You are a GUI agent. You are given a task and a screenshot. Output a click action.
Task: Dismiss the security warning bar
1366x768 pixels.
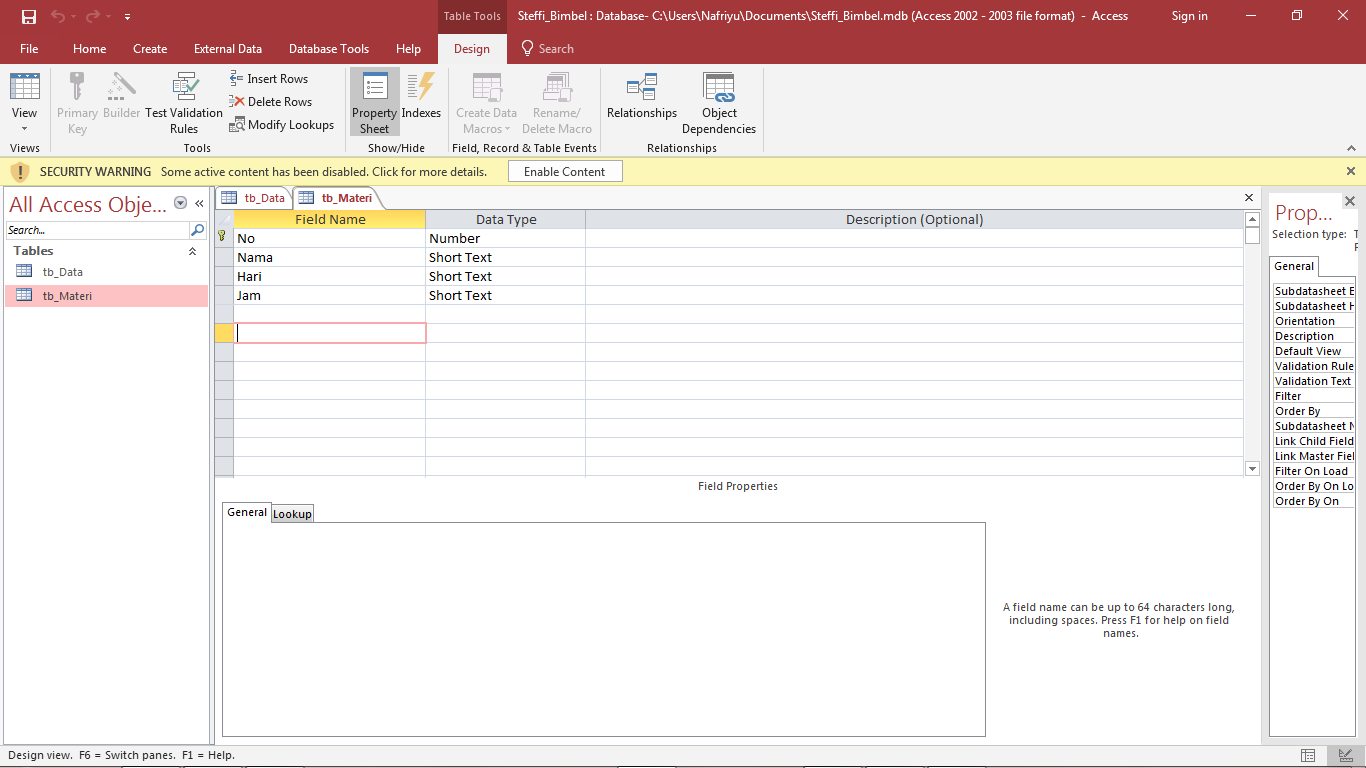pyautogui.click(x=1351, y=172)
